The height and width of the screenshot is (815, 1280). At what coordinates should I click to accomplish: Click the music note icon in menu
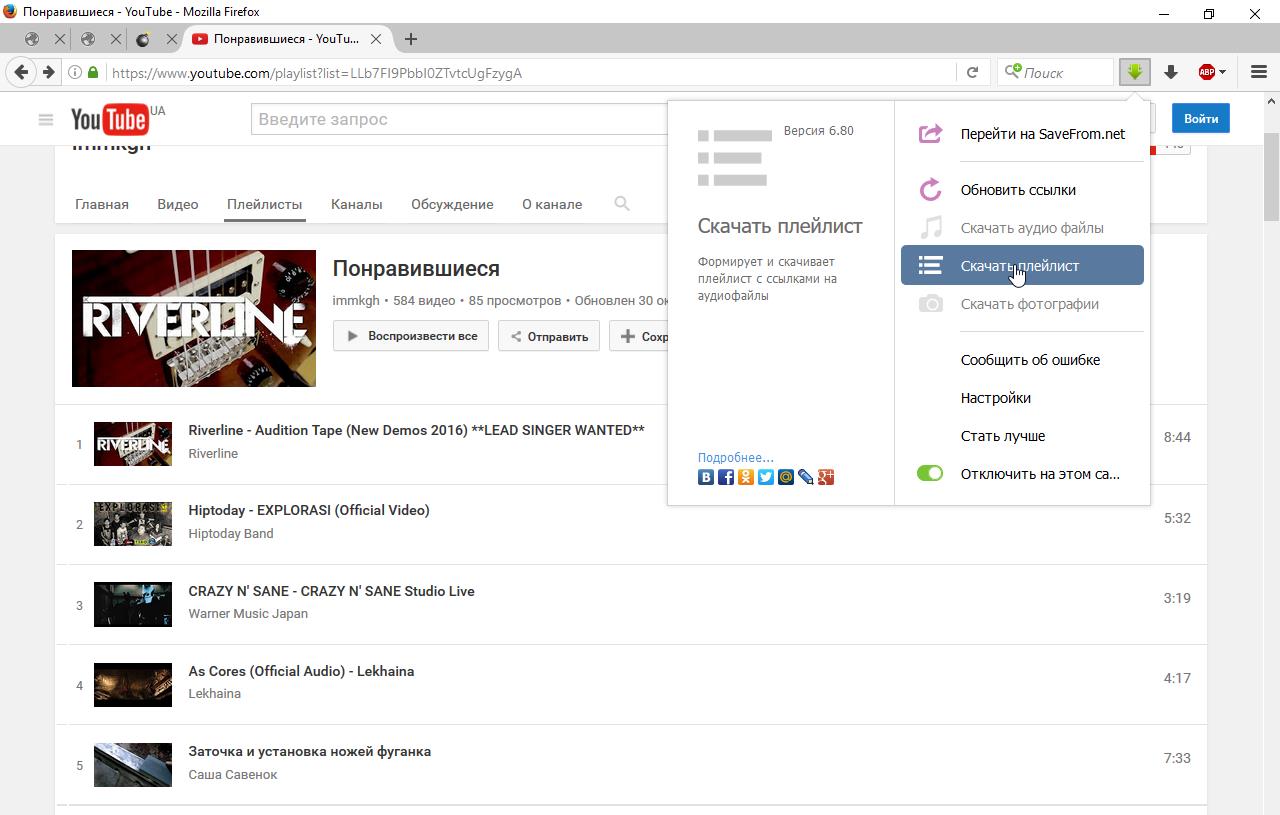pyautogui.click(x=931, y=227)
